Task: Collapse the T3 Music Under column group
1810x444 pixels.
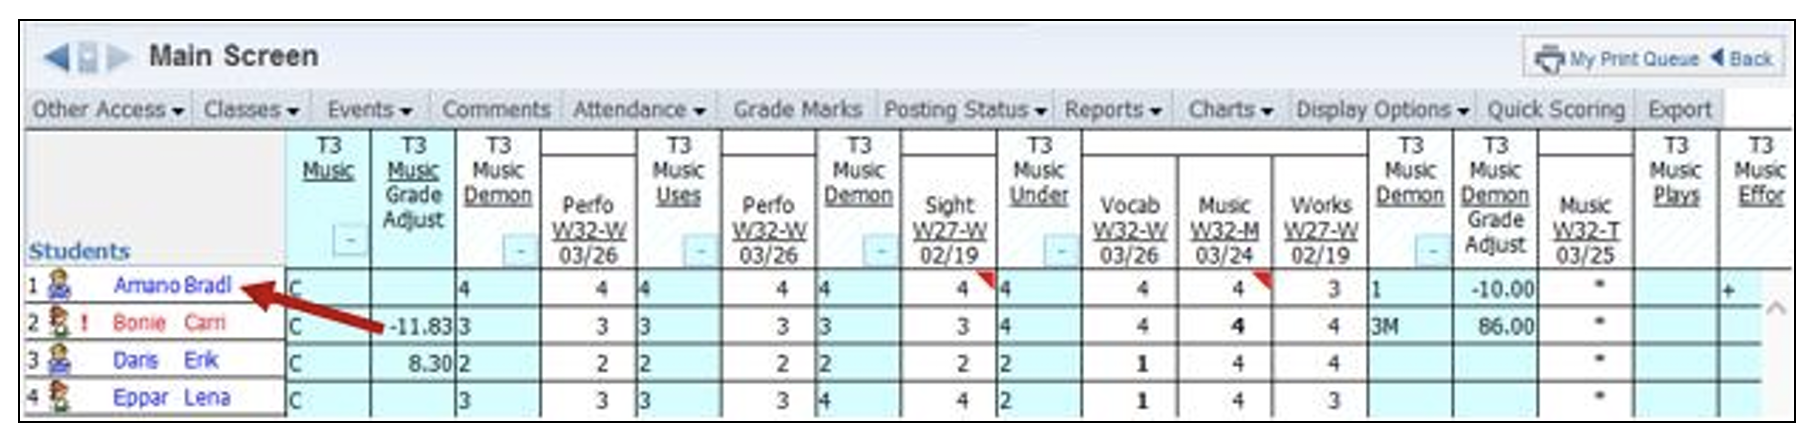Action: 1060,249
